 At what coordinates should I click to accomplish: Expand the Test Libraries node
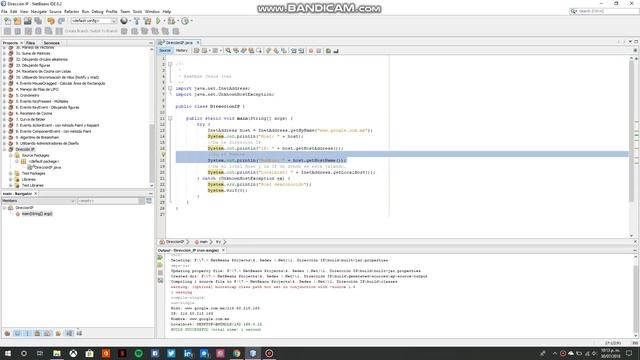(11, 185)
